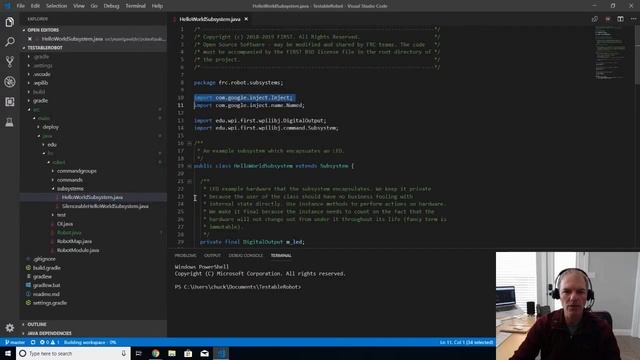Click the open changes icon in editor toolbar
The width and height of the screenshot is (640, 360).
coord(595,19)
